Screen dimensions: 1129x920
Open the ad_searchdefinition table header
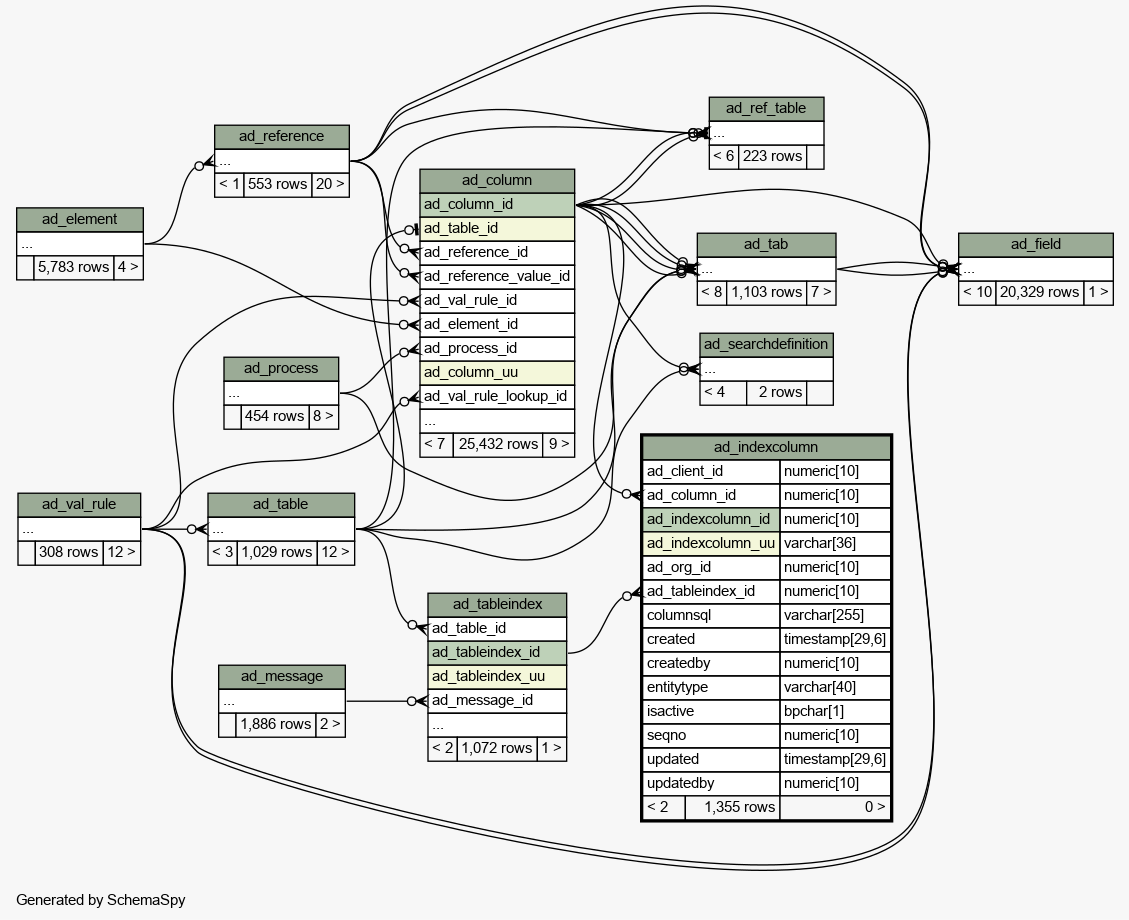click(x=766, y=345)
